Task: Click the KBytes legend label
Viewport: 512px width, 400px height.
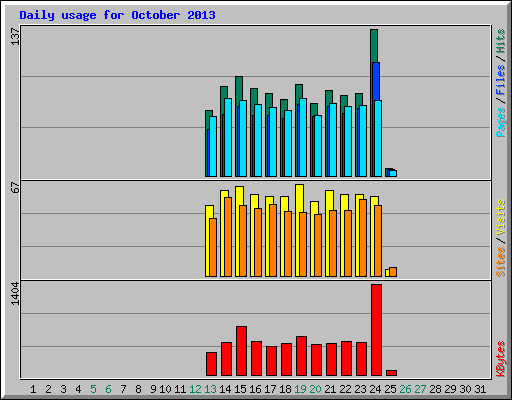Action: pyautogui.click(x=500, y=359)
